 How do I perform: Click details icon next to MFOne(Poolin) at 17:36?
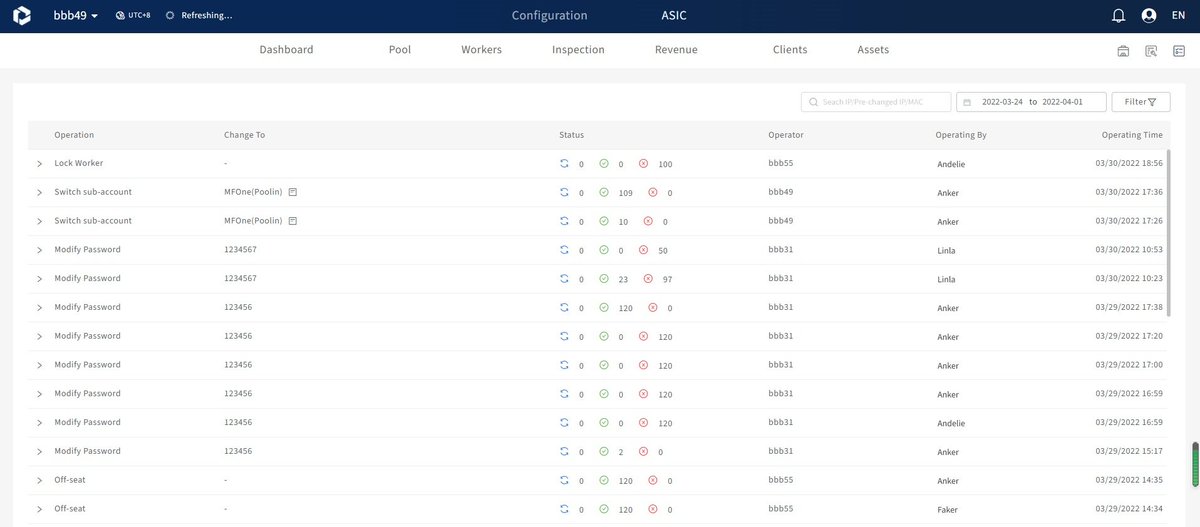293,192
